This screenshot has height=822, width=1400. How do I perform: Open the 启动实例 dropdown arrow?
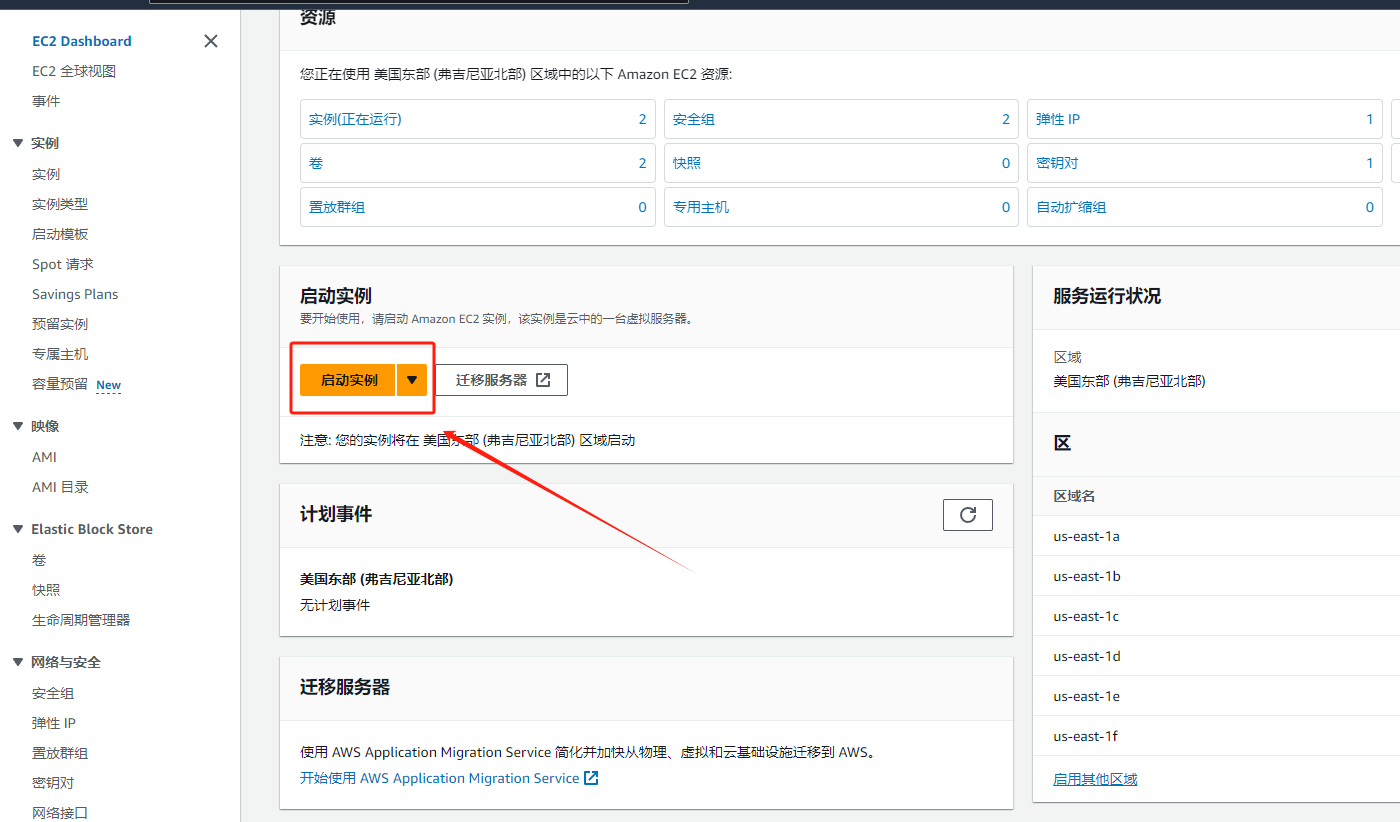(412, 380)
